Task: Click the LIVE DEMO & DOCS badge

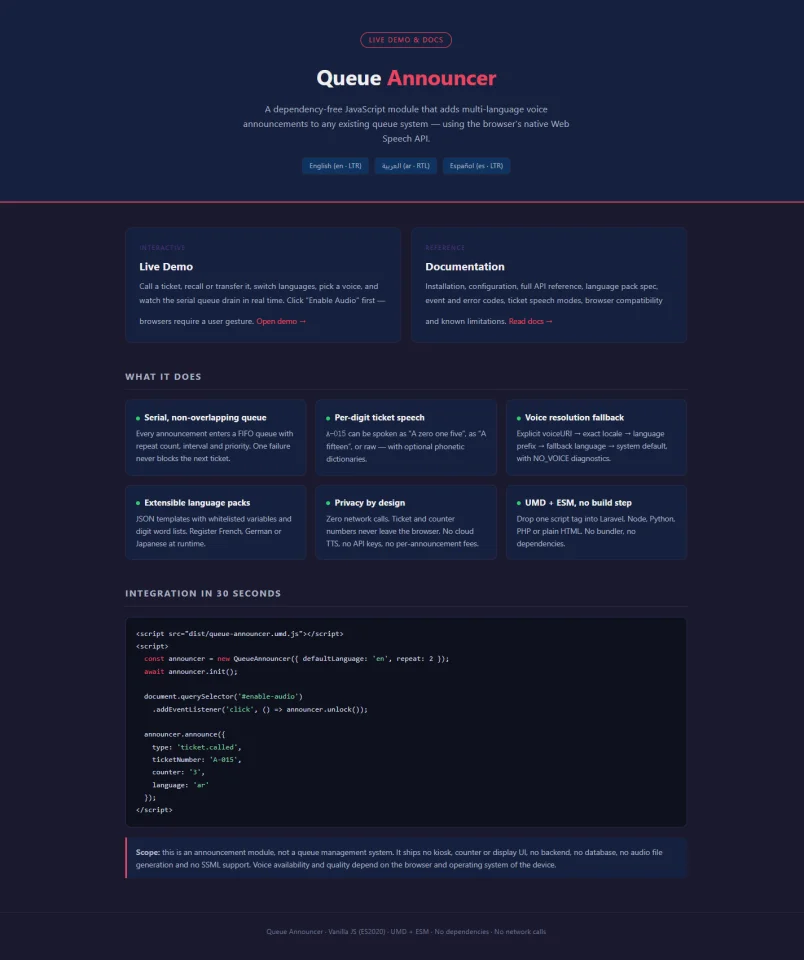Action: coord(406,40)
